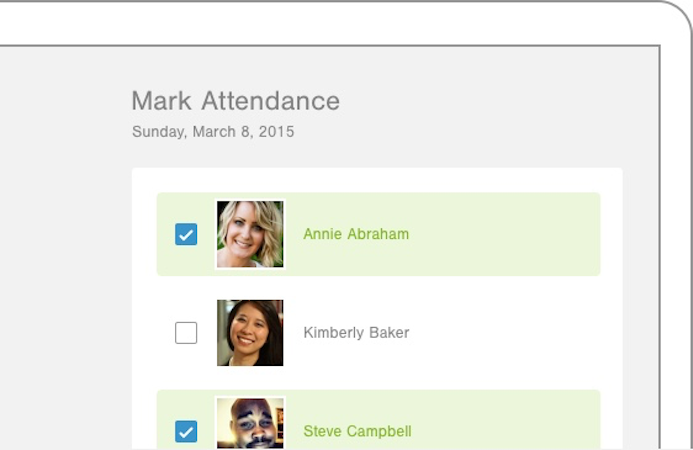
Task: Select the Kimberly Baker name text
Action: 356,333
